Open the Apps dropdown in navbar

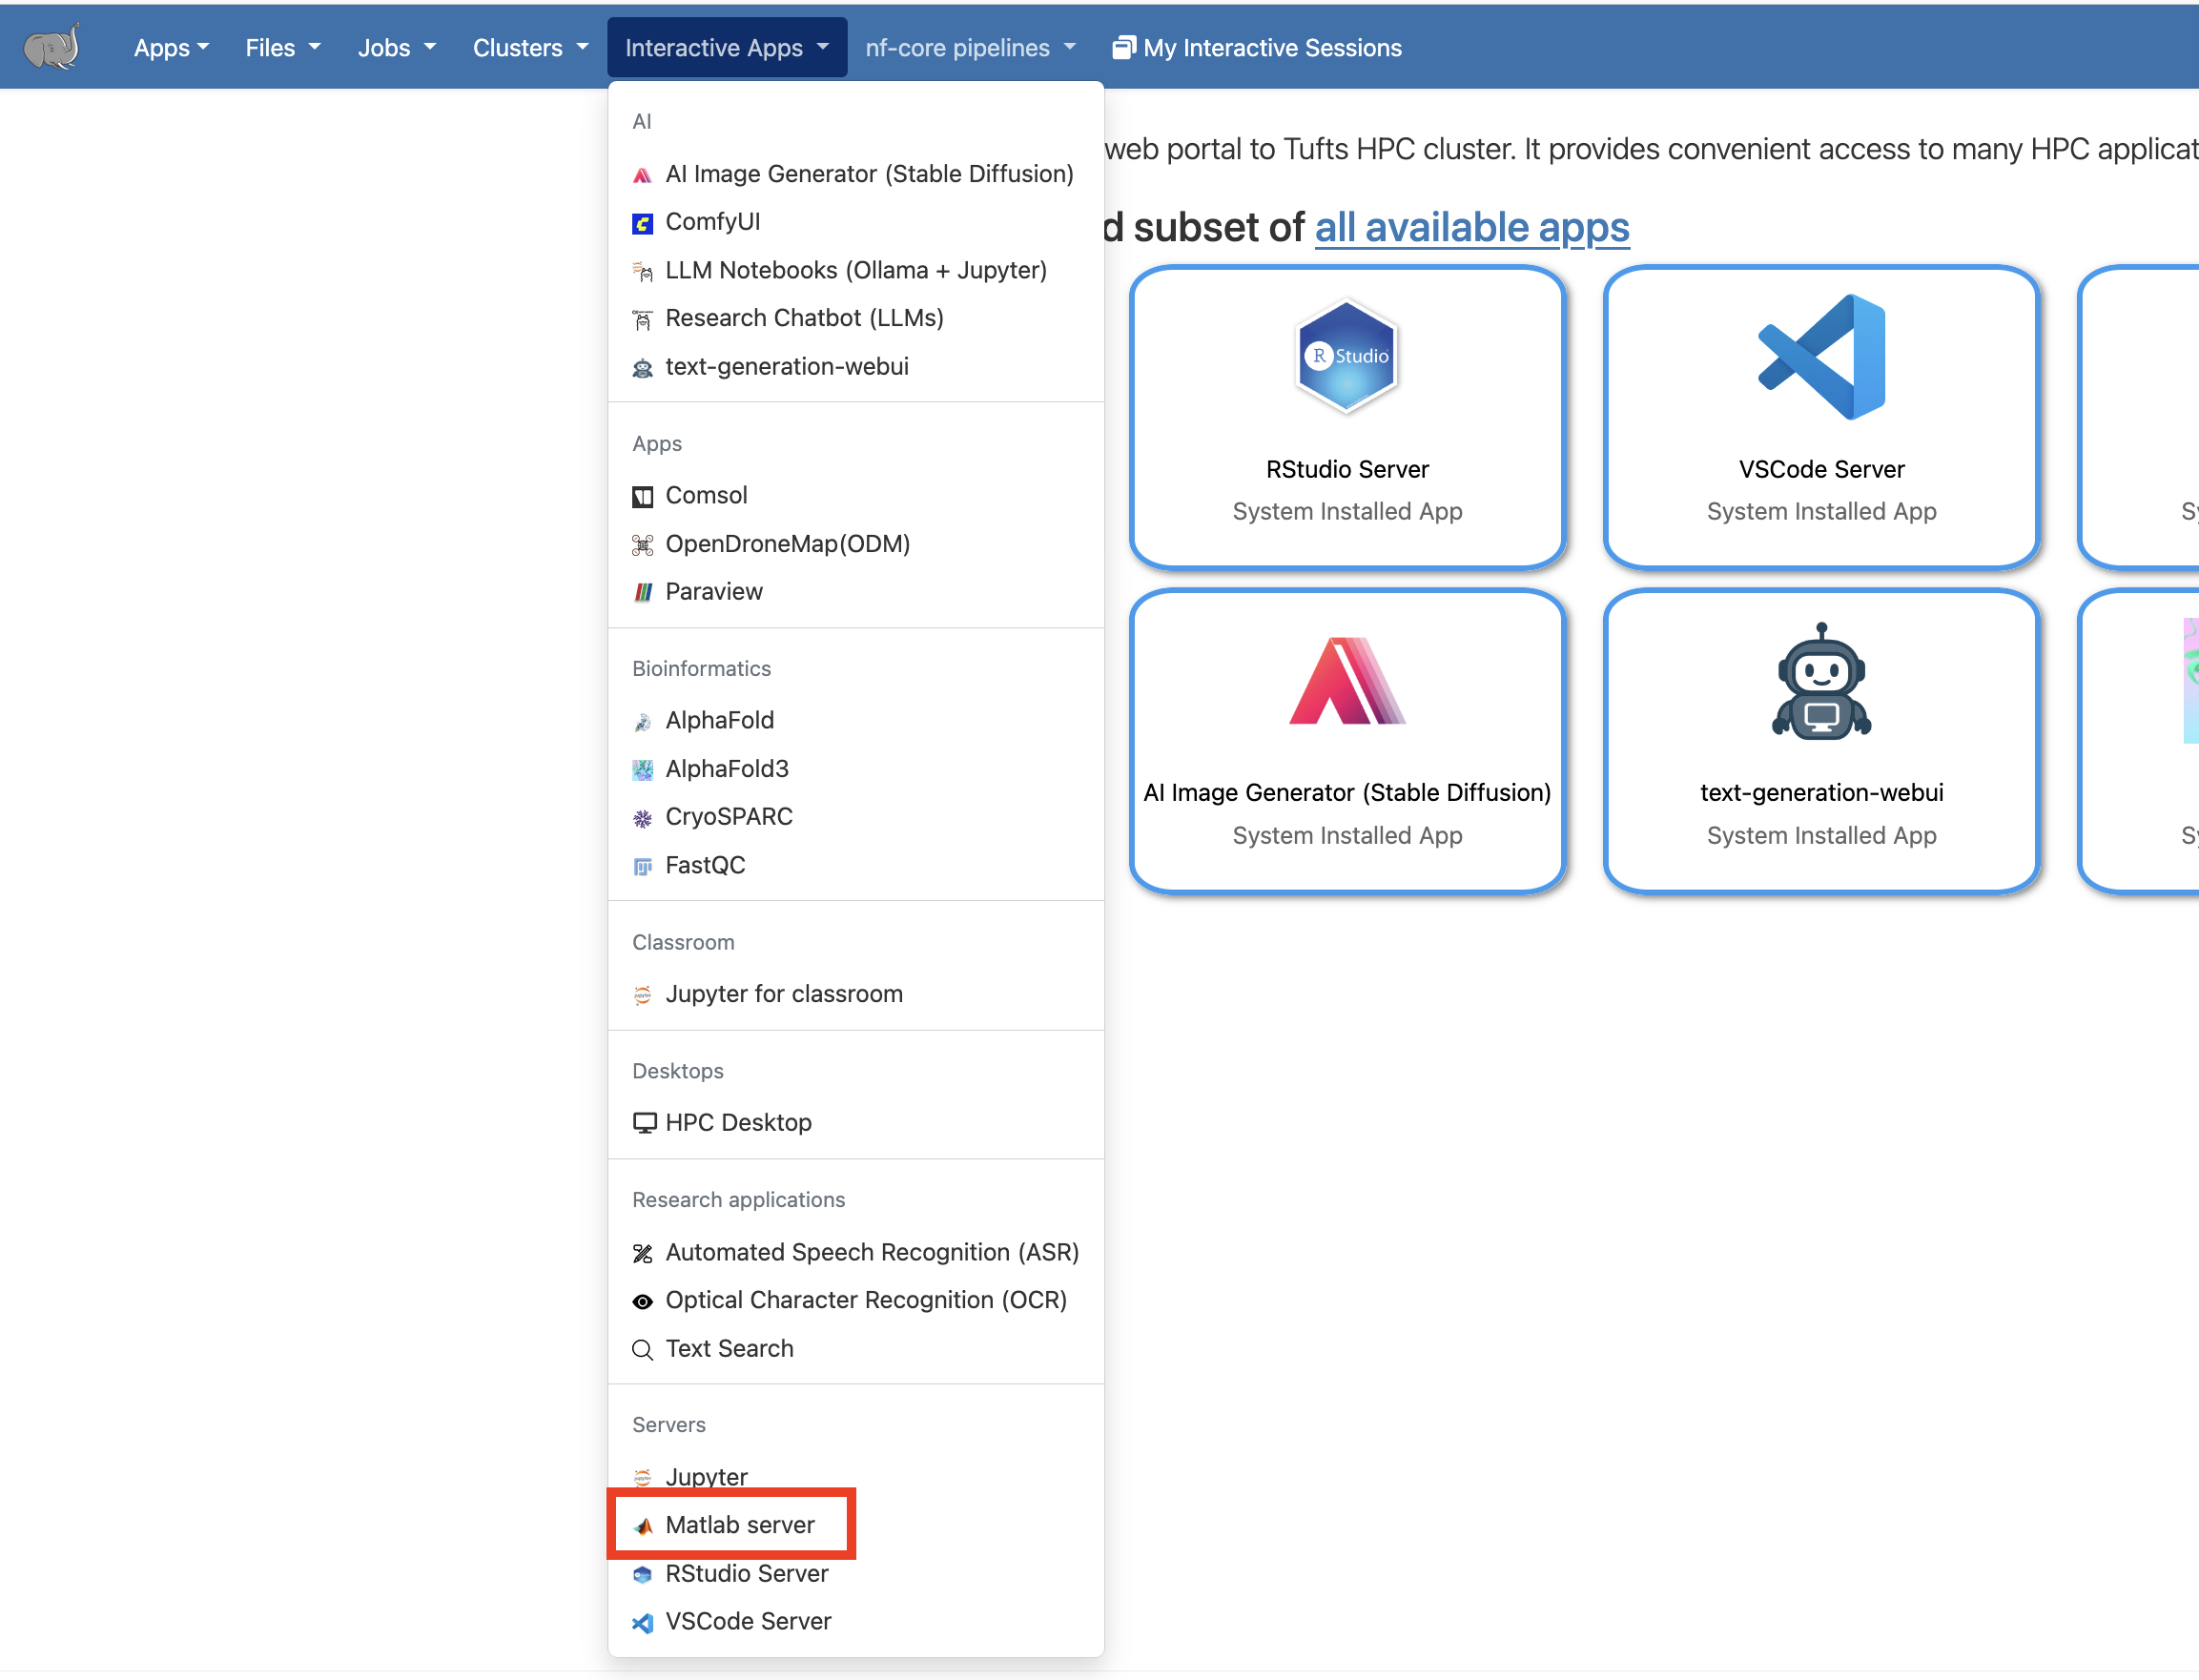[x=171, y=47]
